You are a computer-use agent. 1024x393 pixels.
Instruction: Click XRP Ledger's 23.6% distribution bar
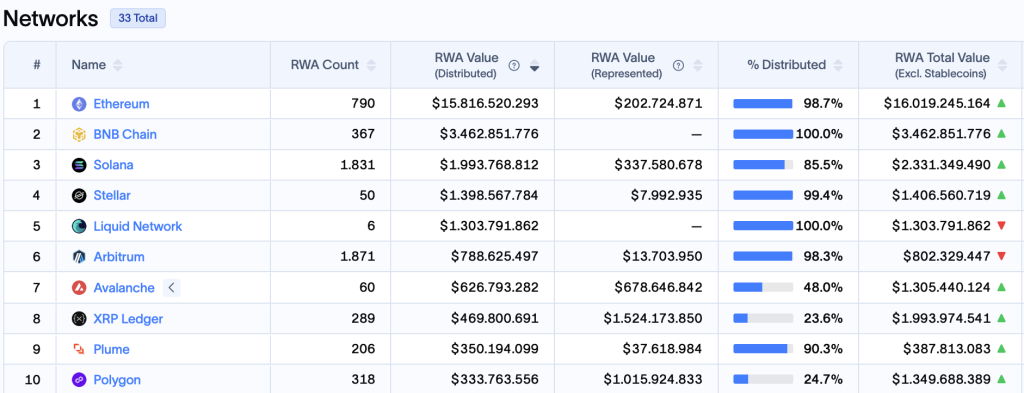pyautogui.click(x=763, y=319)
